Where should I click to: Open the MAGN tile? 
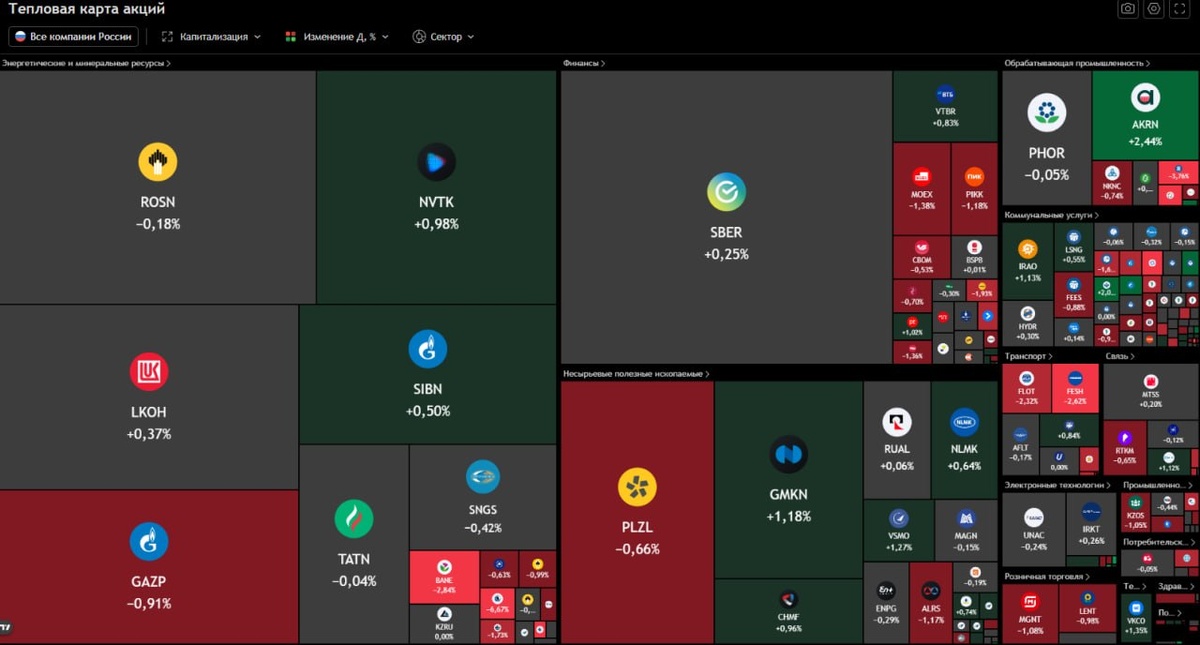[x=966, y=530]
